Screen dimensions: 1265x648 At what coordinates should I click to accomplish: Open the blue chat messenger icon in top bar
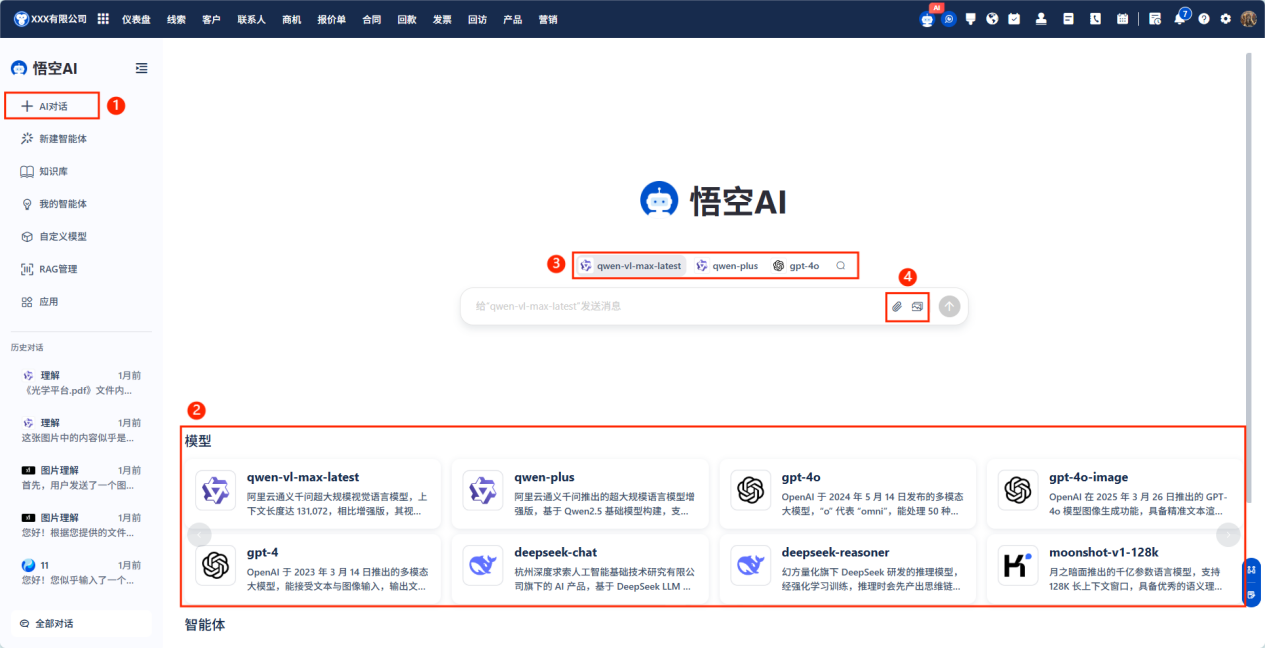(x=949, y=19)
